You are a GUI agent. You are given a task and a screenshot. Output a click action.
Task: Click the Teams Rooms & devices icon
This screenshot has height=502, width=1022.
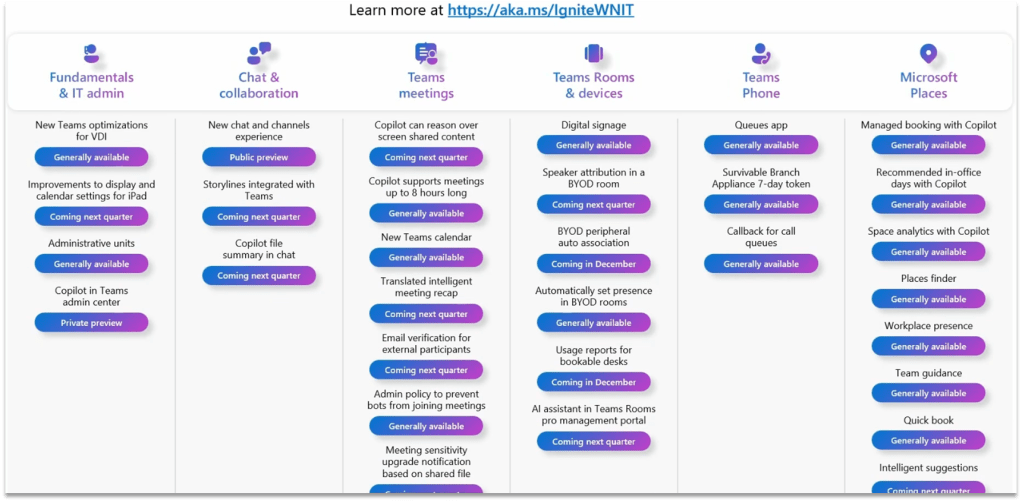[x=593, y=53]
